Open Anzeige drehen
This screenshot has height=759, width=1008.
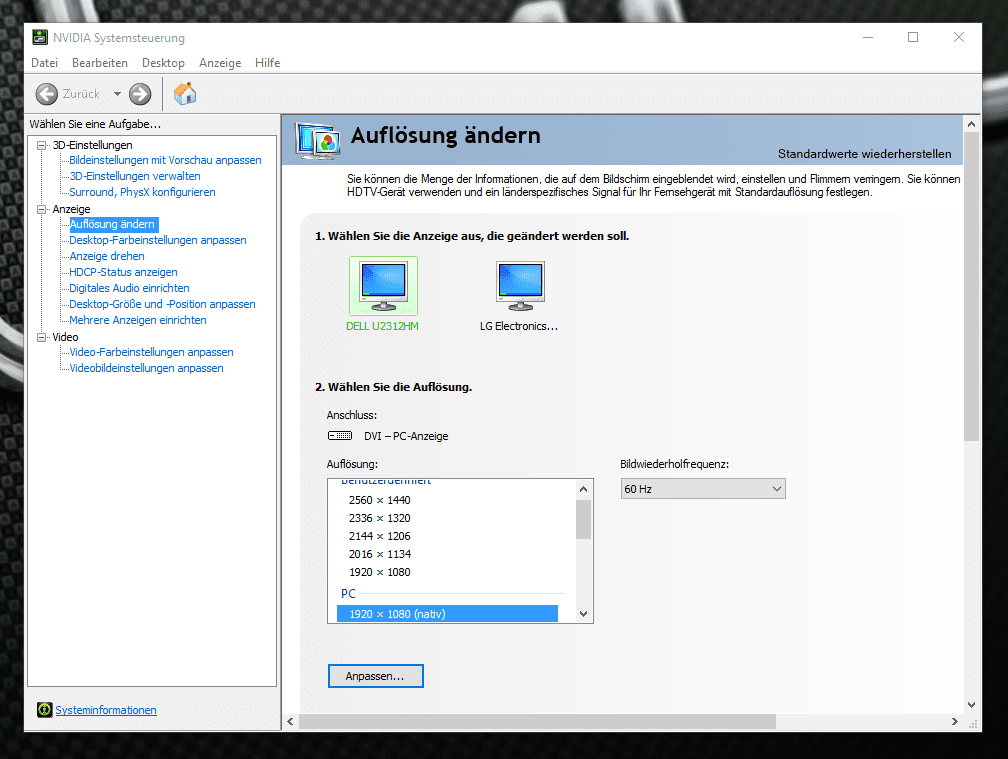click(x=107, y=256)
